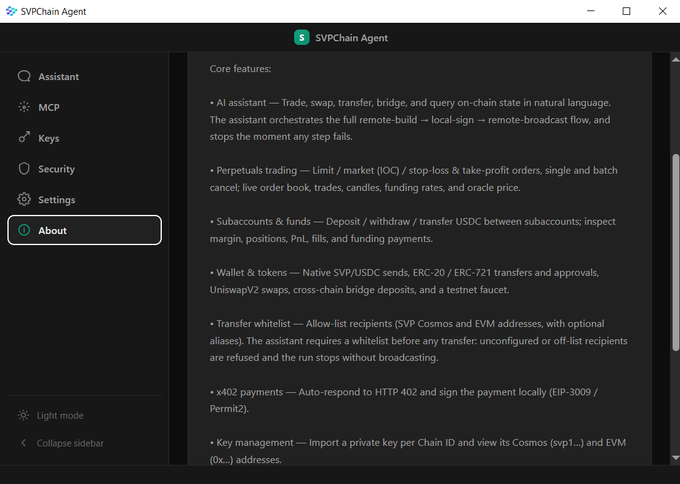
Task: Click 'stops the moment any step fails.' text
Action: point(281,137)
